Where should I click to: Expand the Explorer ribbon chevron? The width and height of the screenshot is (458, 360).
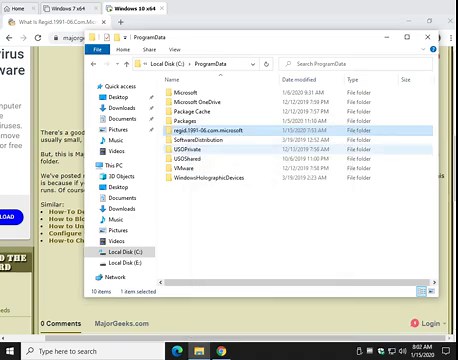coord(423,49)
